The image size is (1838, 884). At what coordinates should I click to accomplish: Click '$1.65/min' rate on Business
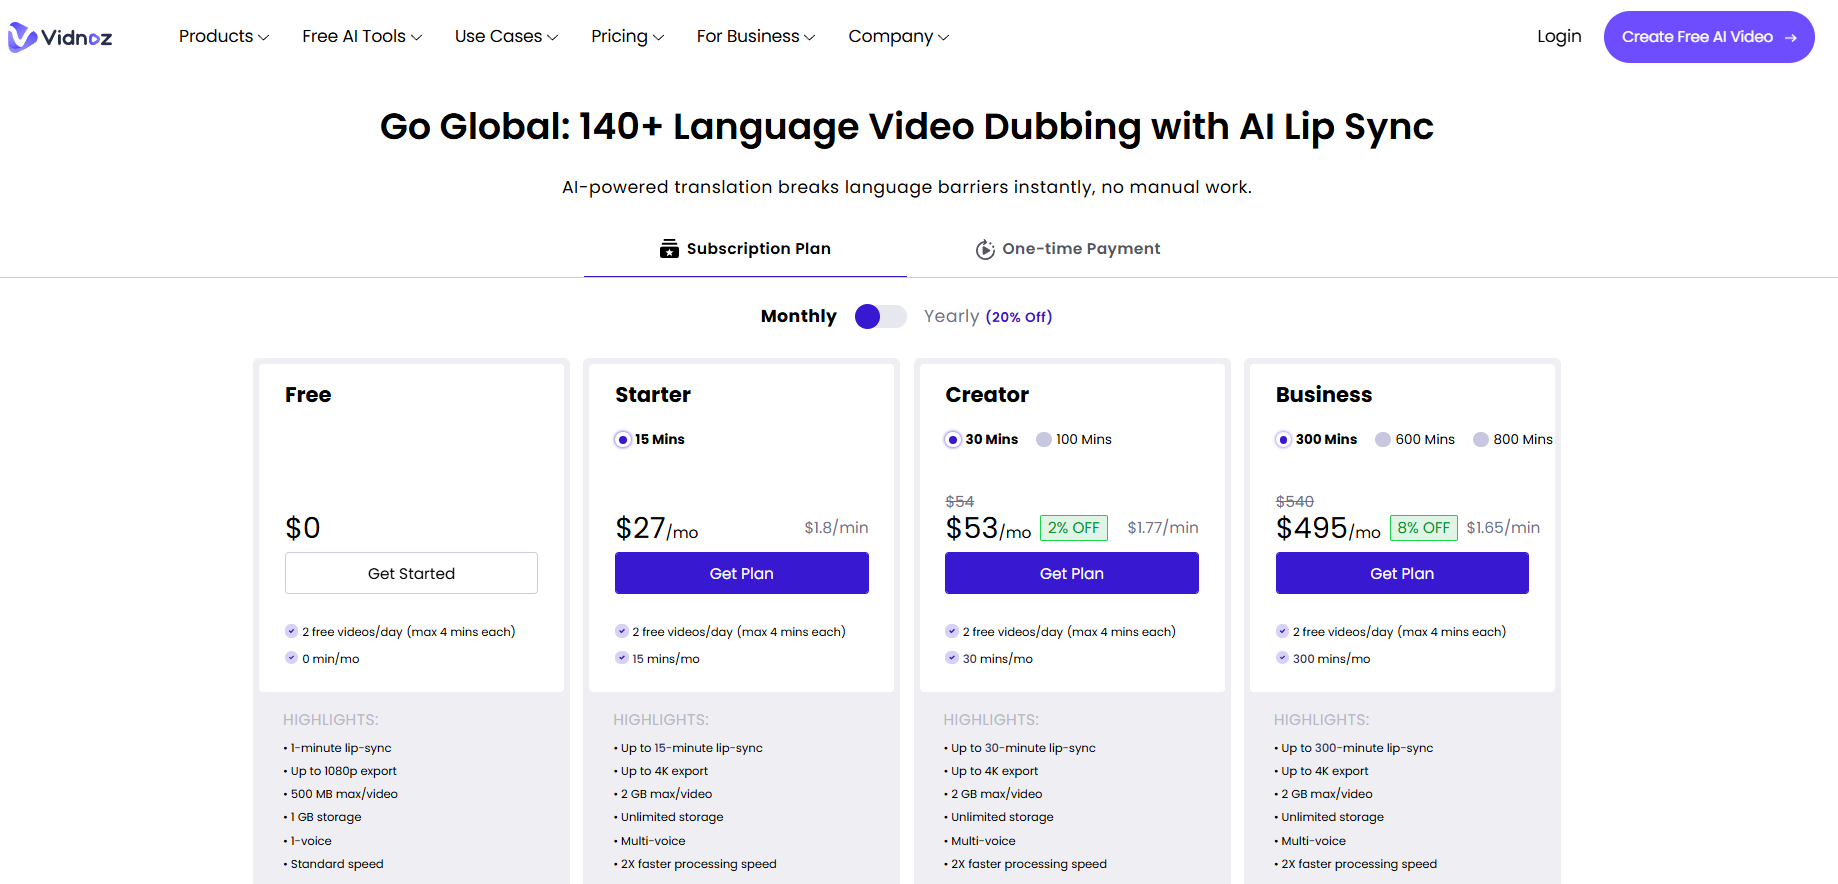pyautogui.click(x=1503, y=528)
